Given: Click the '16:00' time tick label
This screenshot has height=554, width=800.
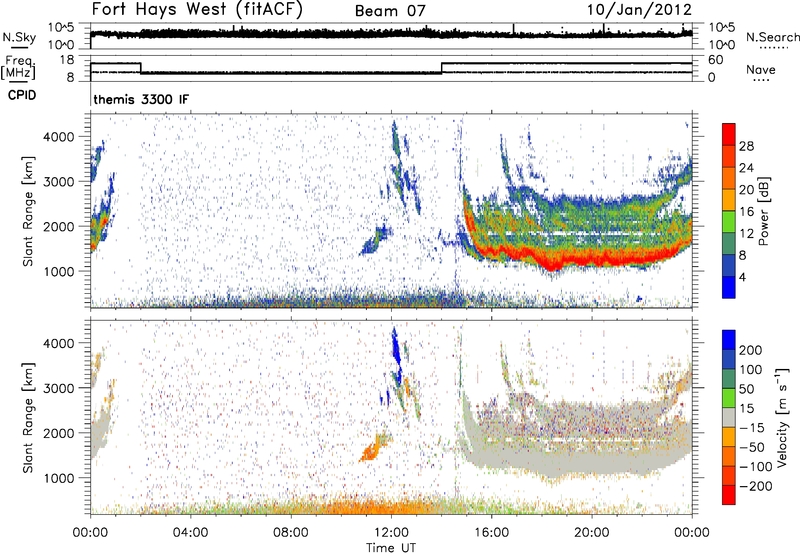Looking at the screenshot, I should point(491,533).
